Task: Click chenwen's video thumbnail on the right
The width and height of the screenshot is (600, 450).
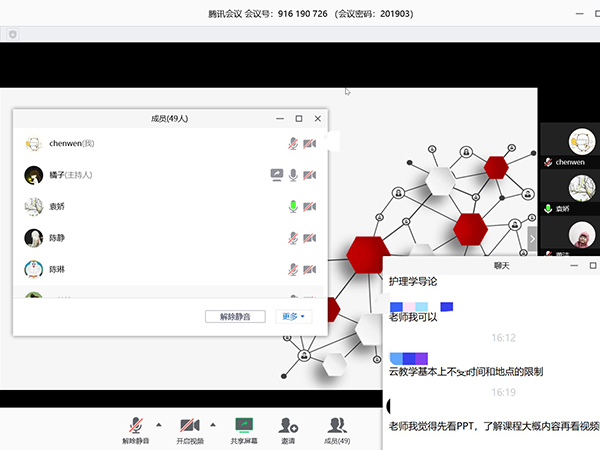Action: [x=570, y=145]
